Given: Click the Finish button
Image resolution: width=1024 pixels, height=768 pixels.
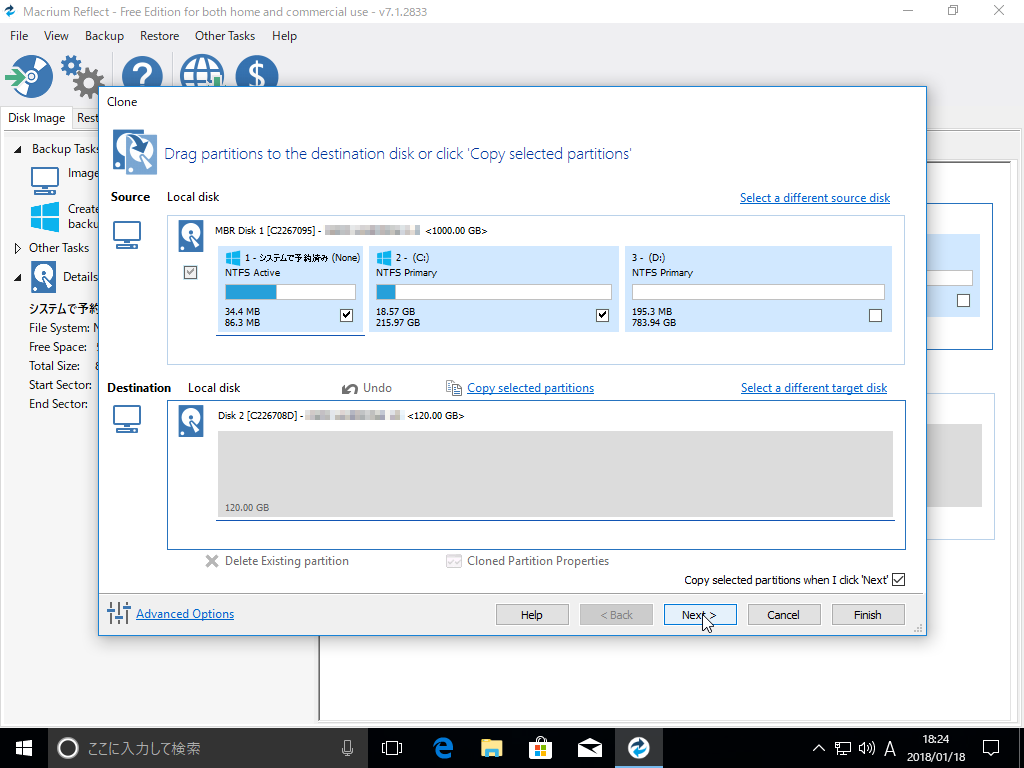Looking at the screenshot, I should click(x=867, y=615).
